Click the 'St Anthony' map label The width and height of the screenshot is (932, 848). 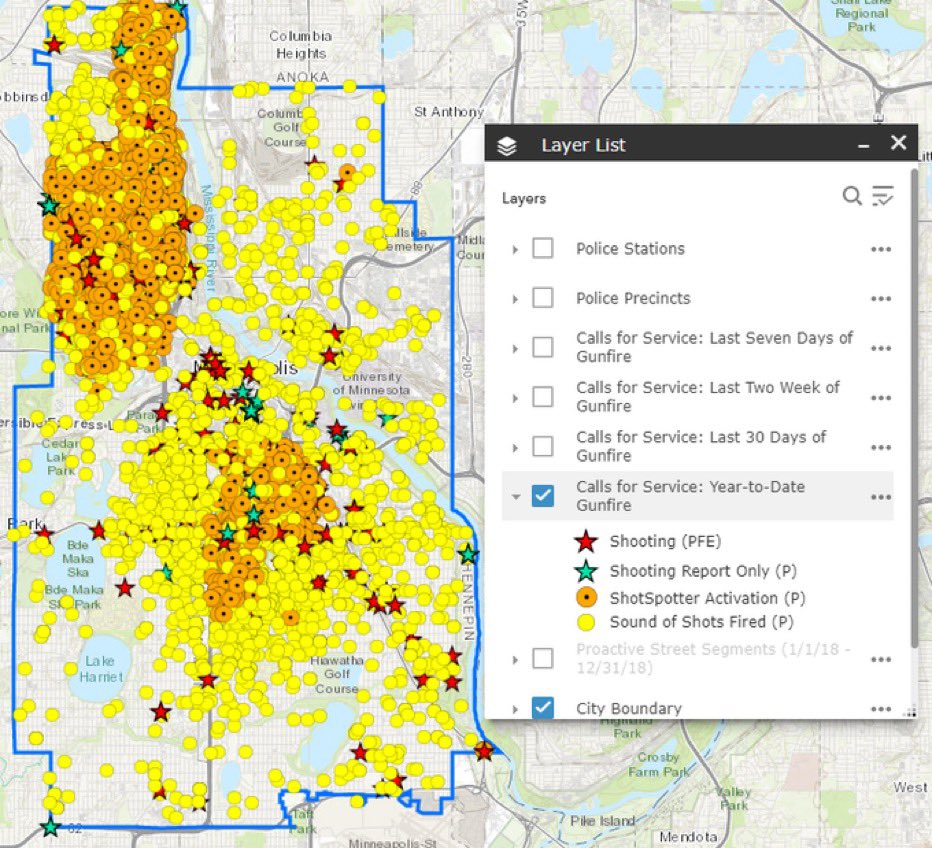click(x=449, y=112)
